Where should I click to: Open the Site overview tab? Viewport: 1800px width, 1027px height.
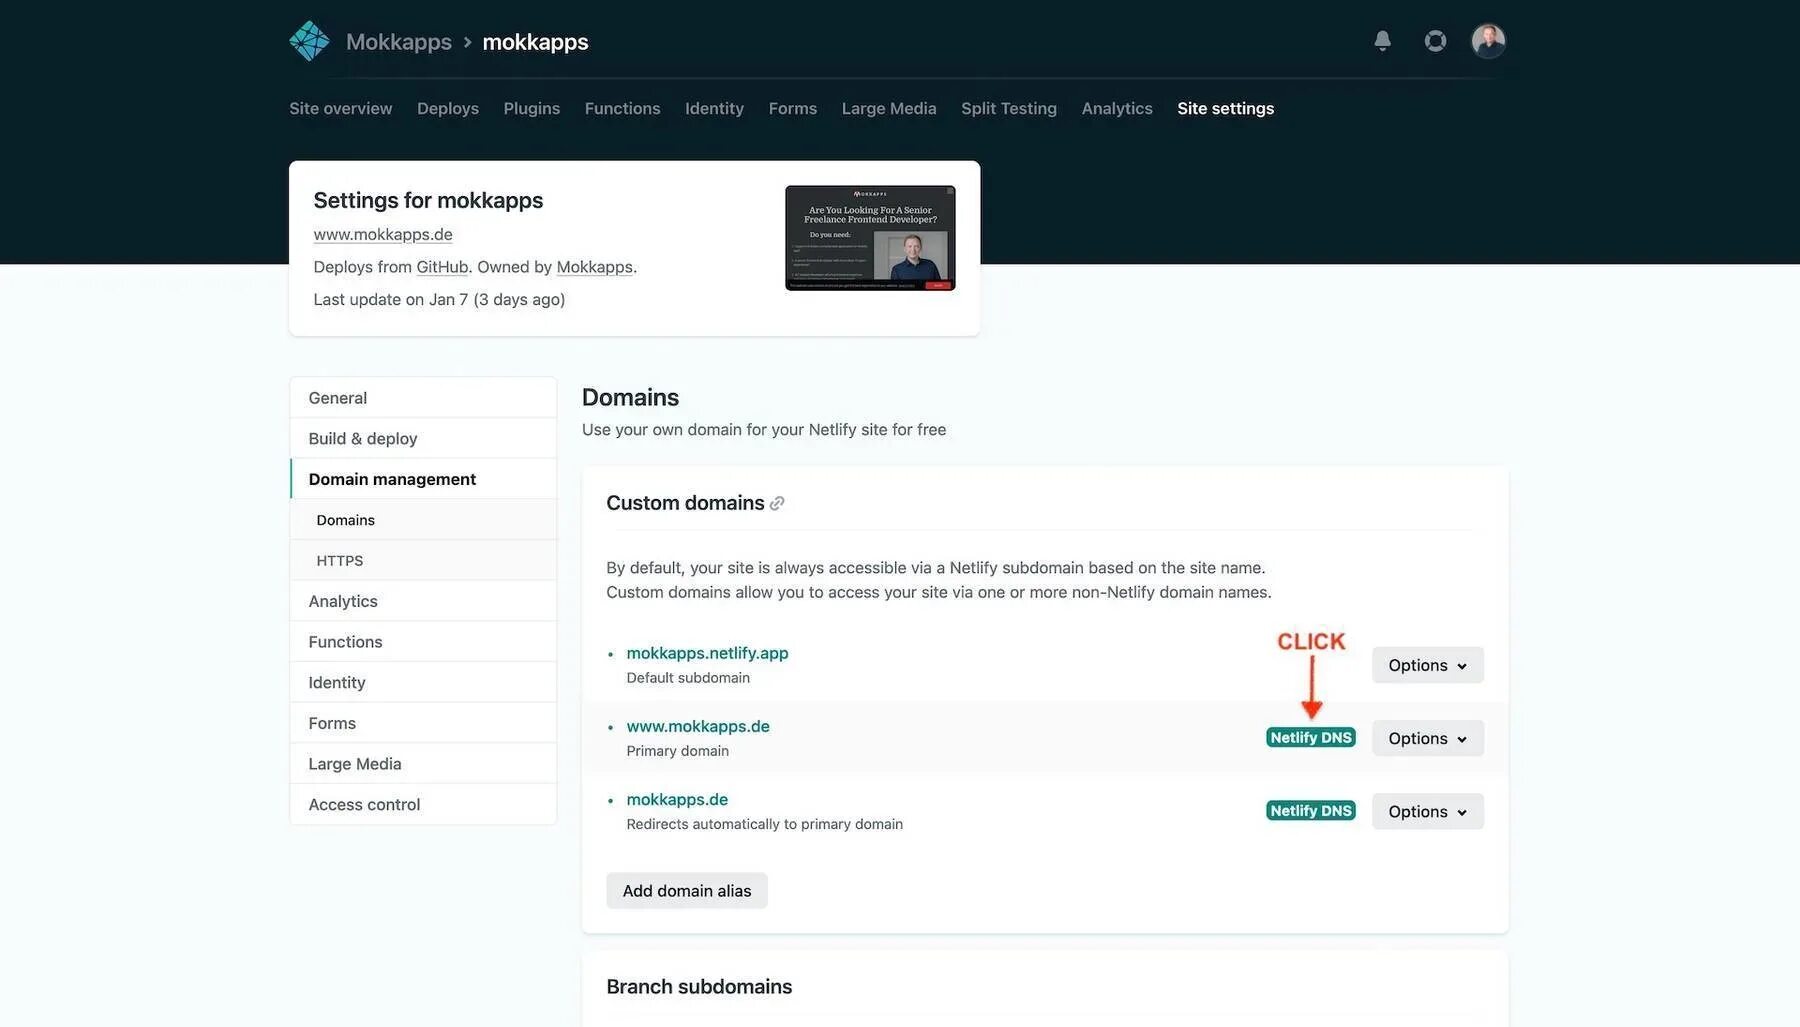pyautogui.click(x=341, y=108)
